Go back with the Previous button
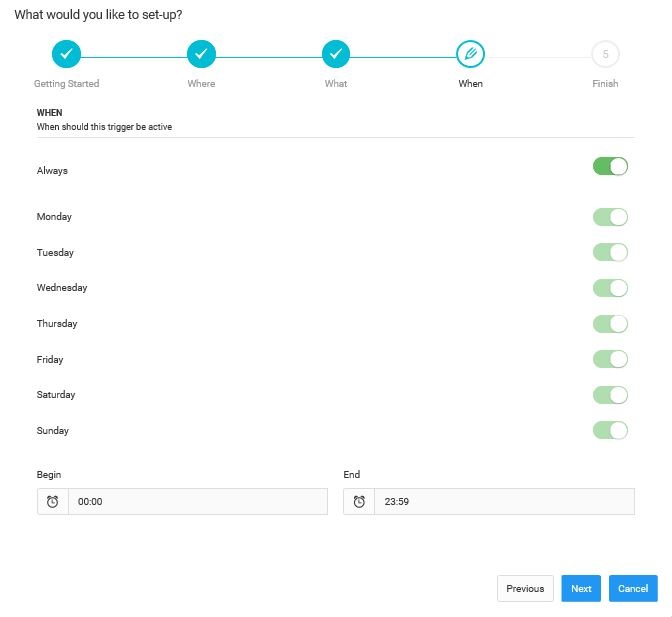The width and height of the screenshot is (672, 617). pyautogui.click(x=525, y=589)
